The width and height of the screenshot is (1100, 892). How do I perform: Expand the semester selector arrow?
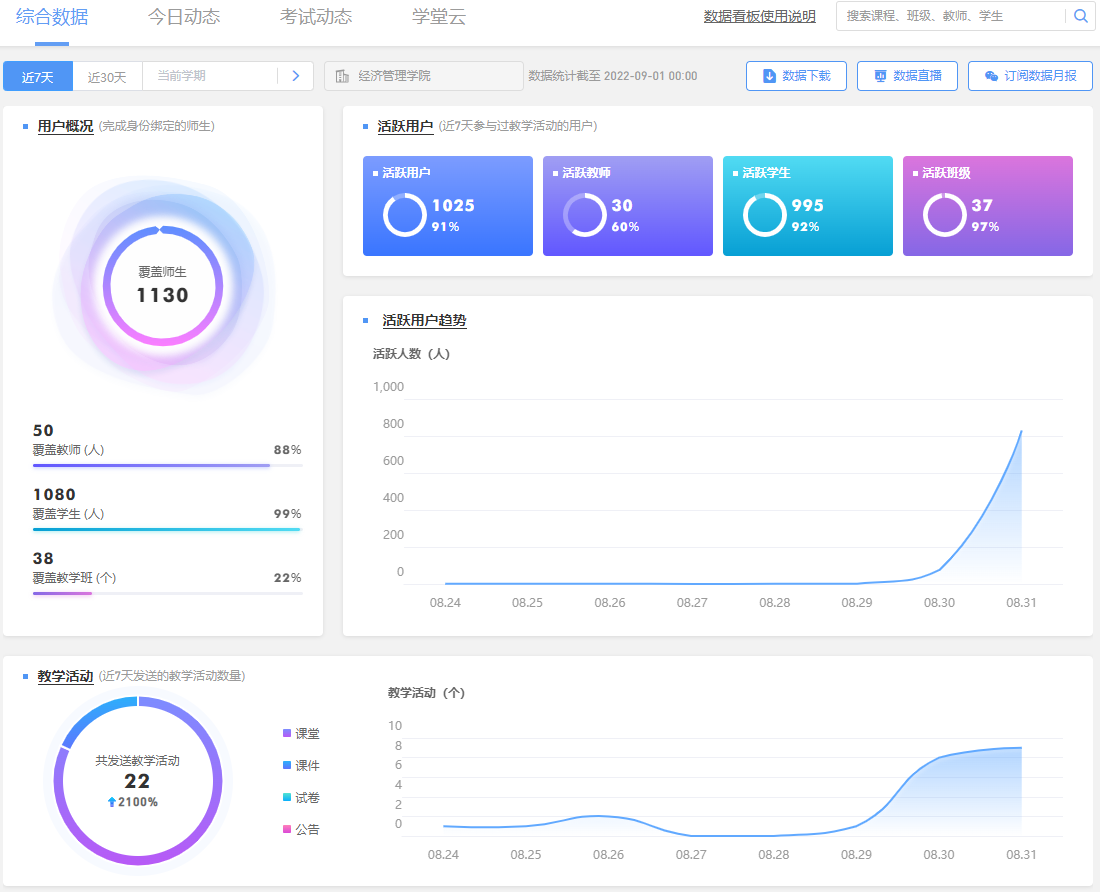click(x=295, y=76)
